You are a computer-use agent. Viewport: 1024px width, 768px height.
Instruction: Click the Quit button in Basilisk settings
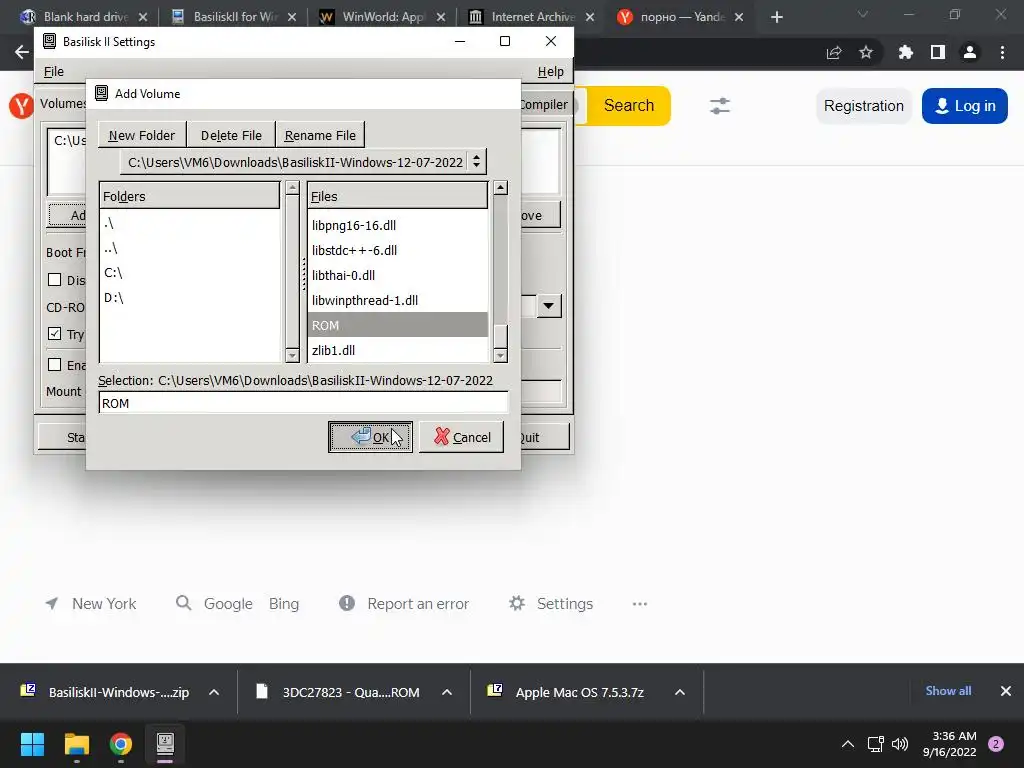click(545, 437)
